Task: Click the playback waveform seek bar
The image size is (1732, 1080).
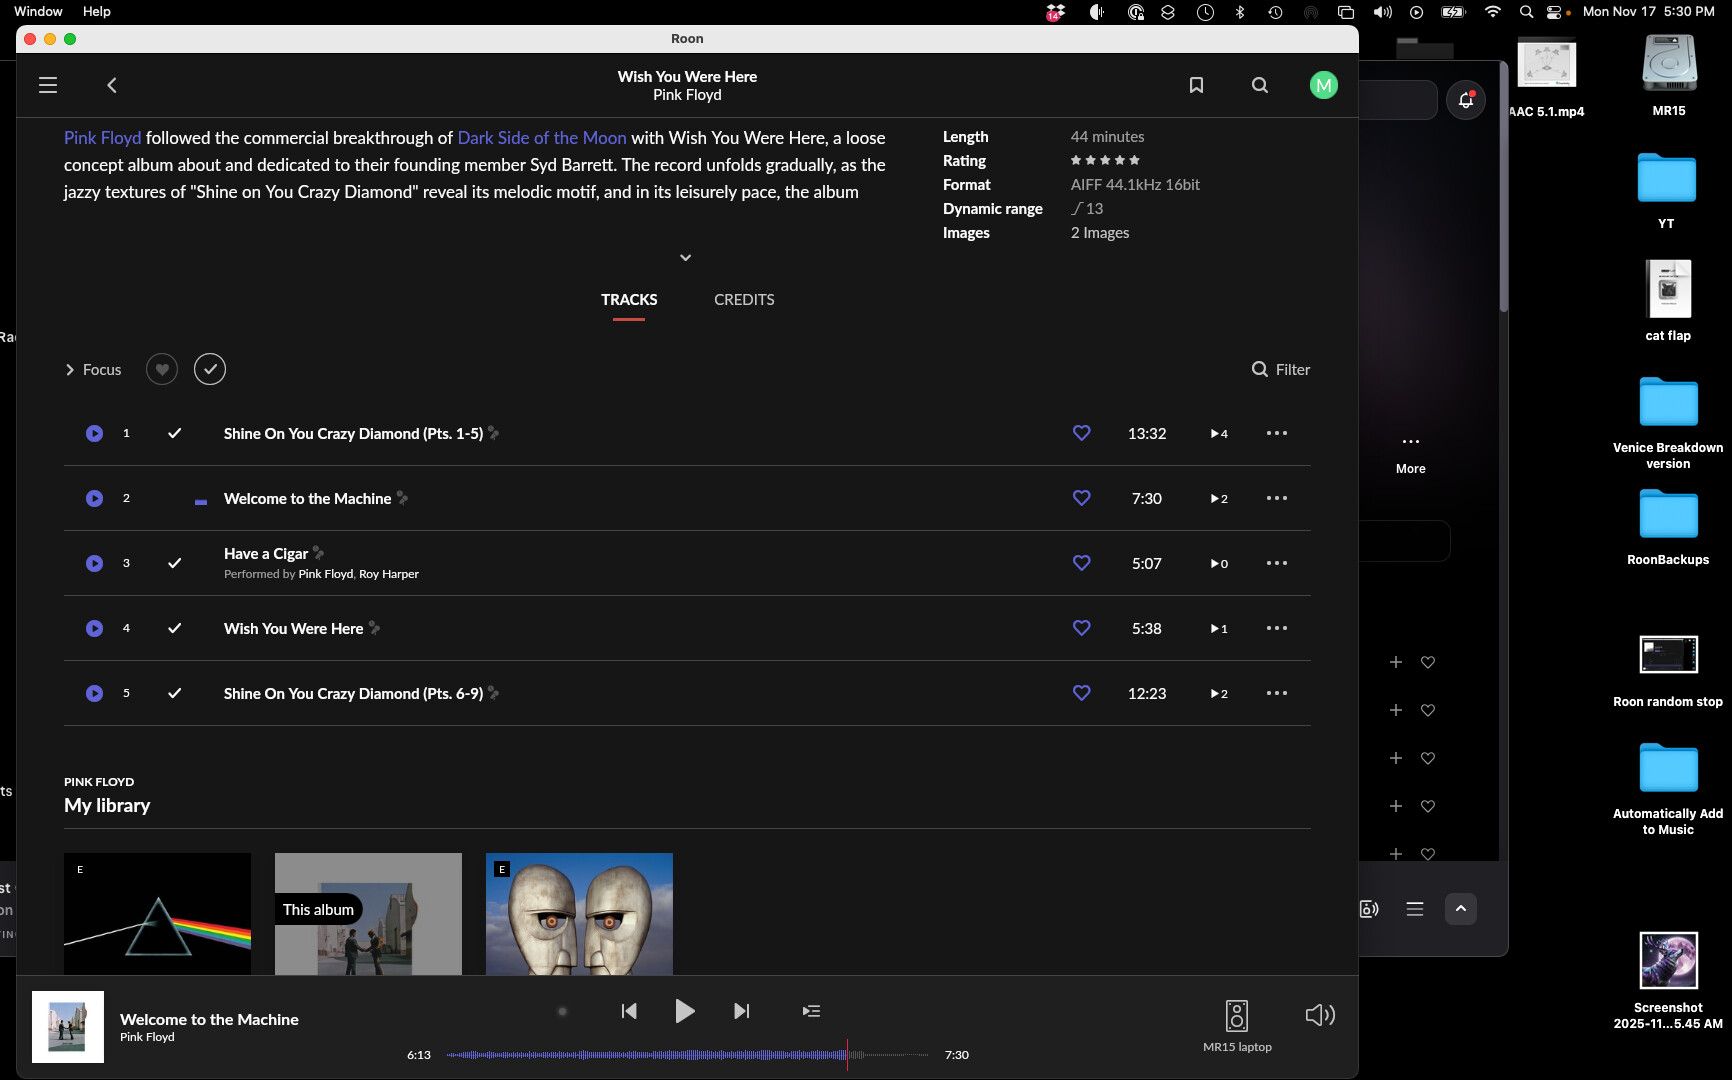Action: (x=688, y=1054)
